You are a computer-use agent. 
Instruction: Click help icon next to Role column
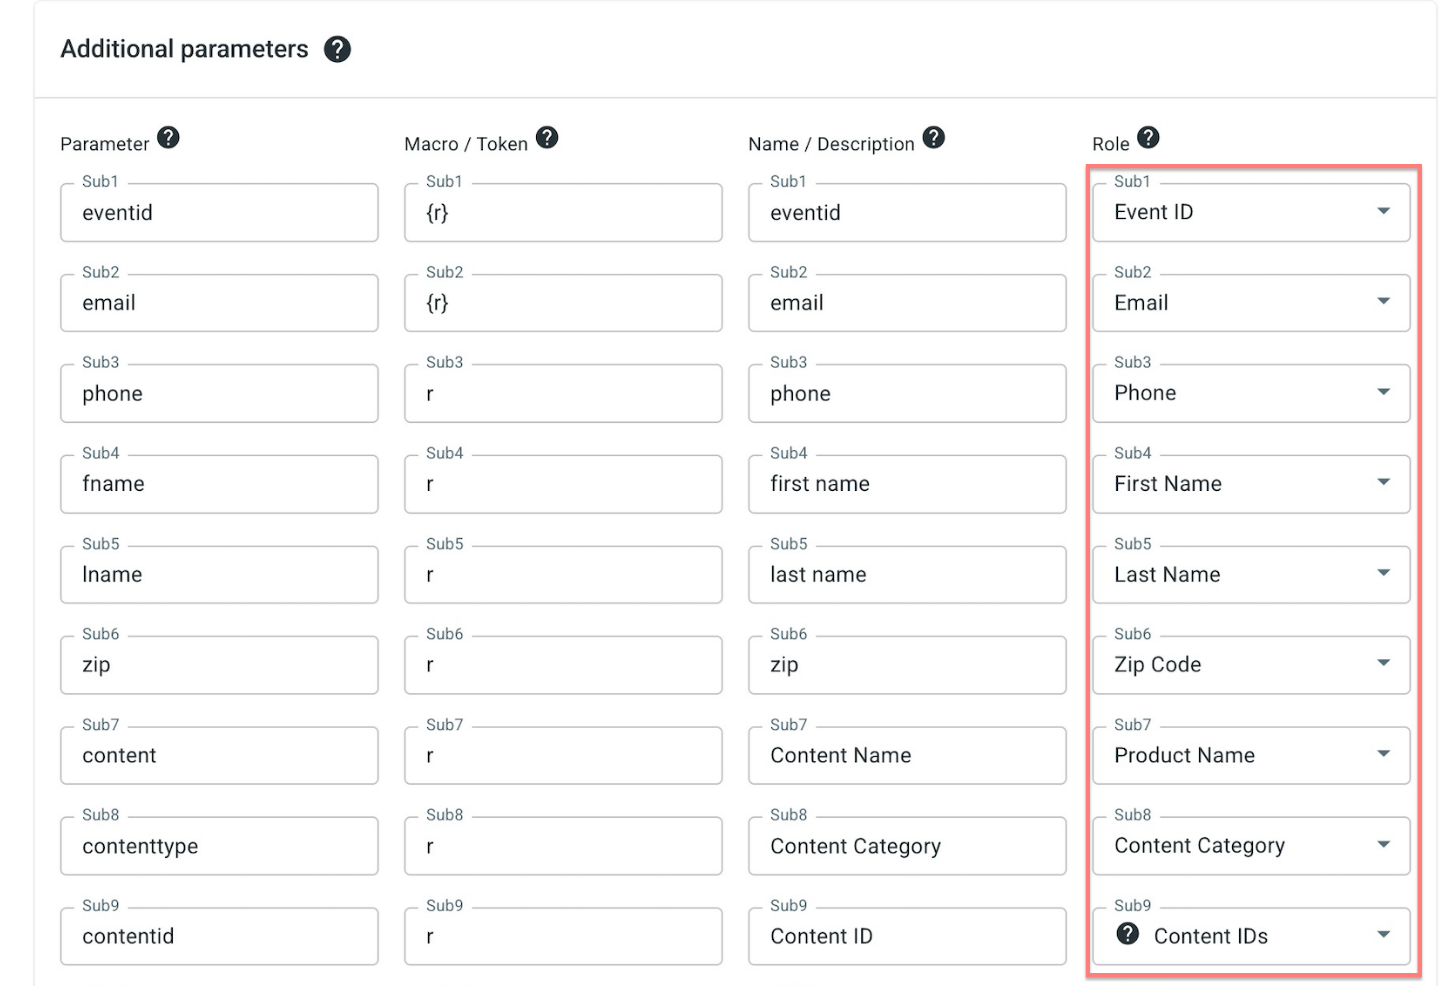[x=1148, y=137]
